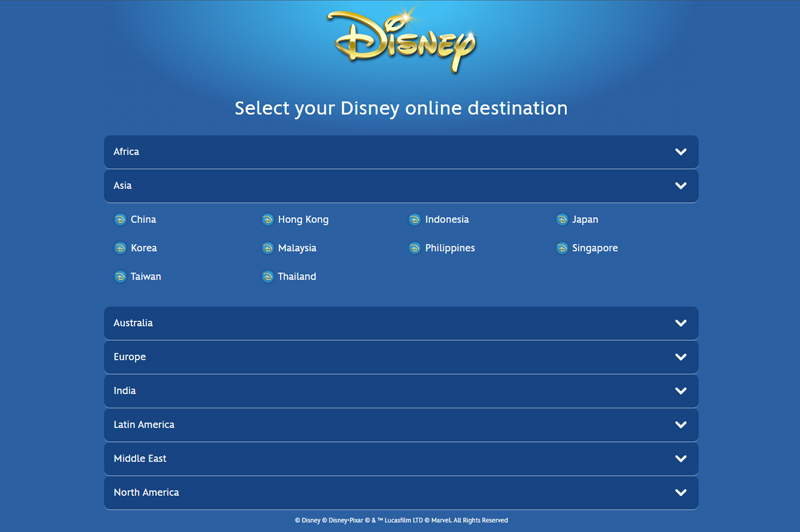Open the Australia region row
Viewport: 800px width, 532px height.
point(400,323)
